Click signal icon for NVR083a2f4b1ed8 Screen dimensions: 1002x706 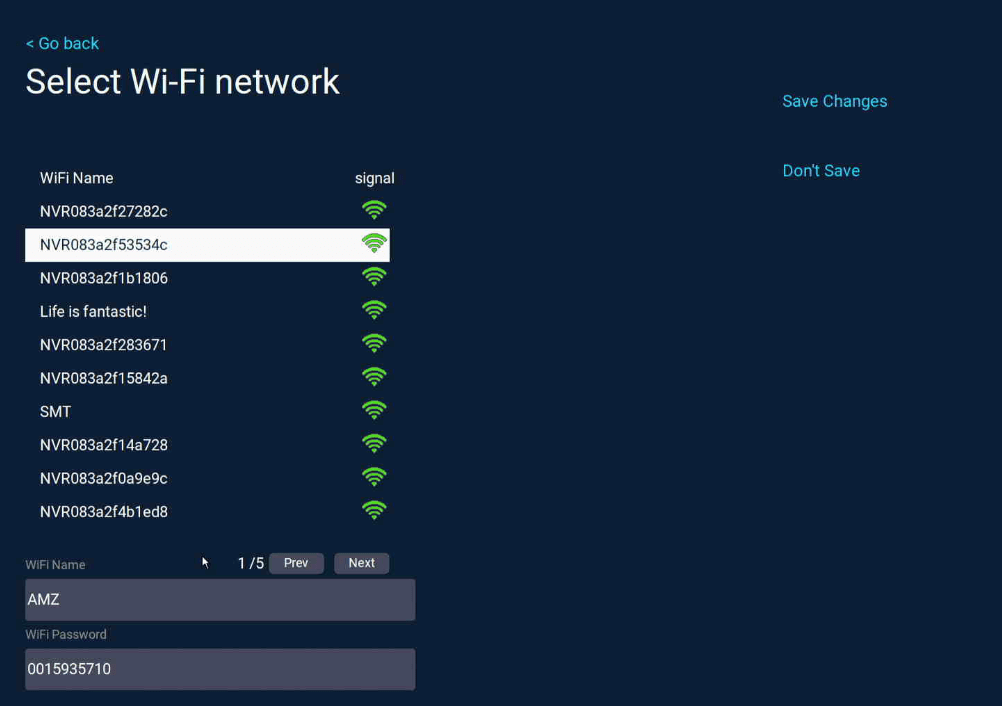tap(374, 511)
